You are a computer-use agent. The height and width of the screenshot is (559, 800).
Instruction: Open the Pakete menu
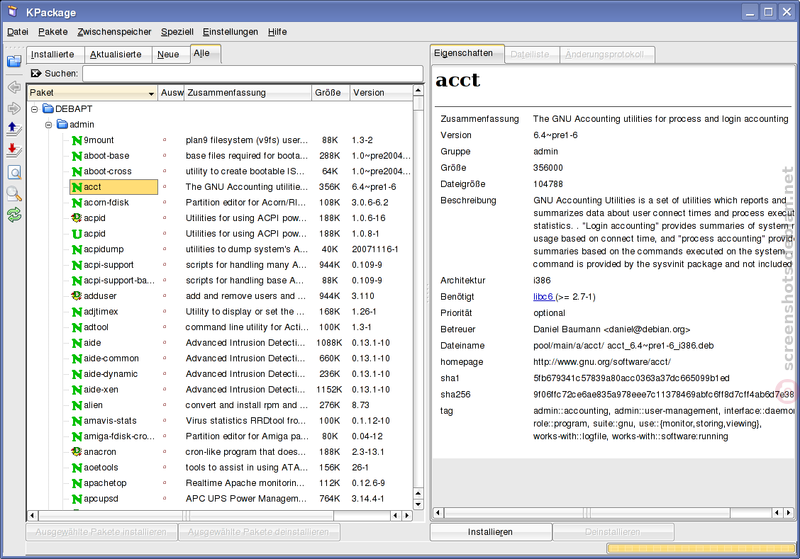coord(53,32)
